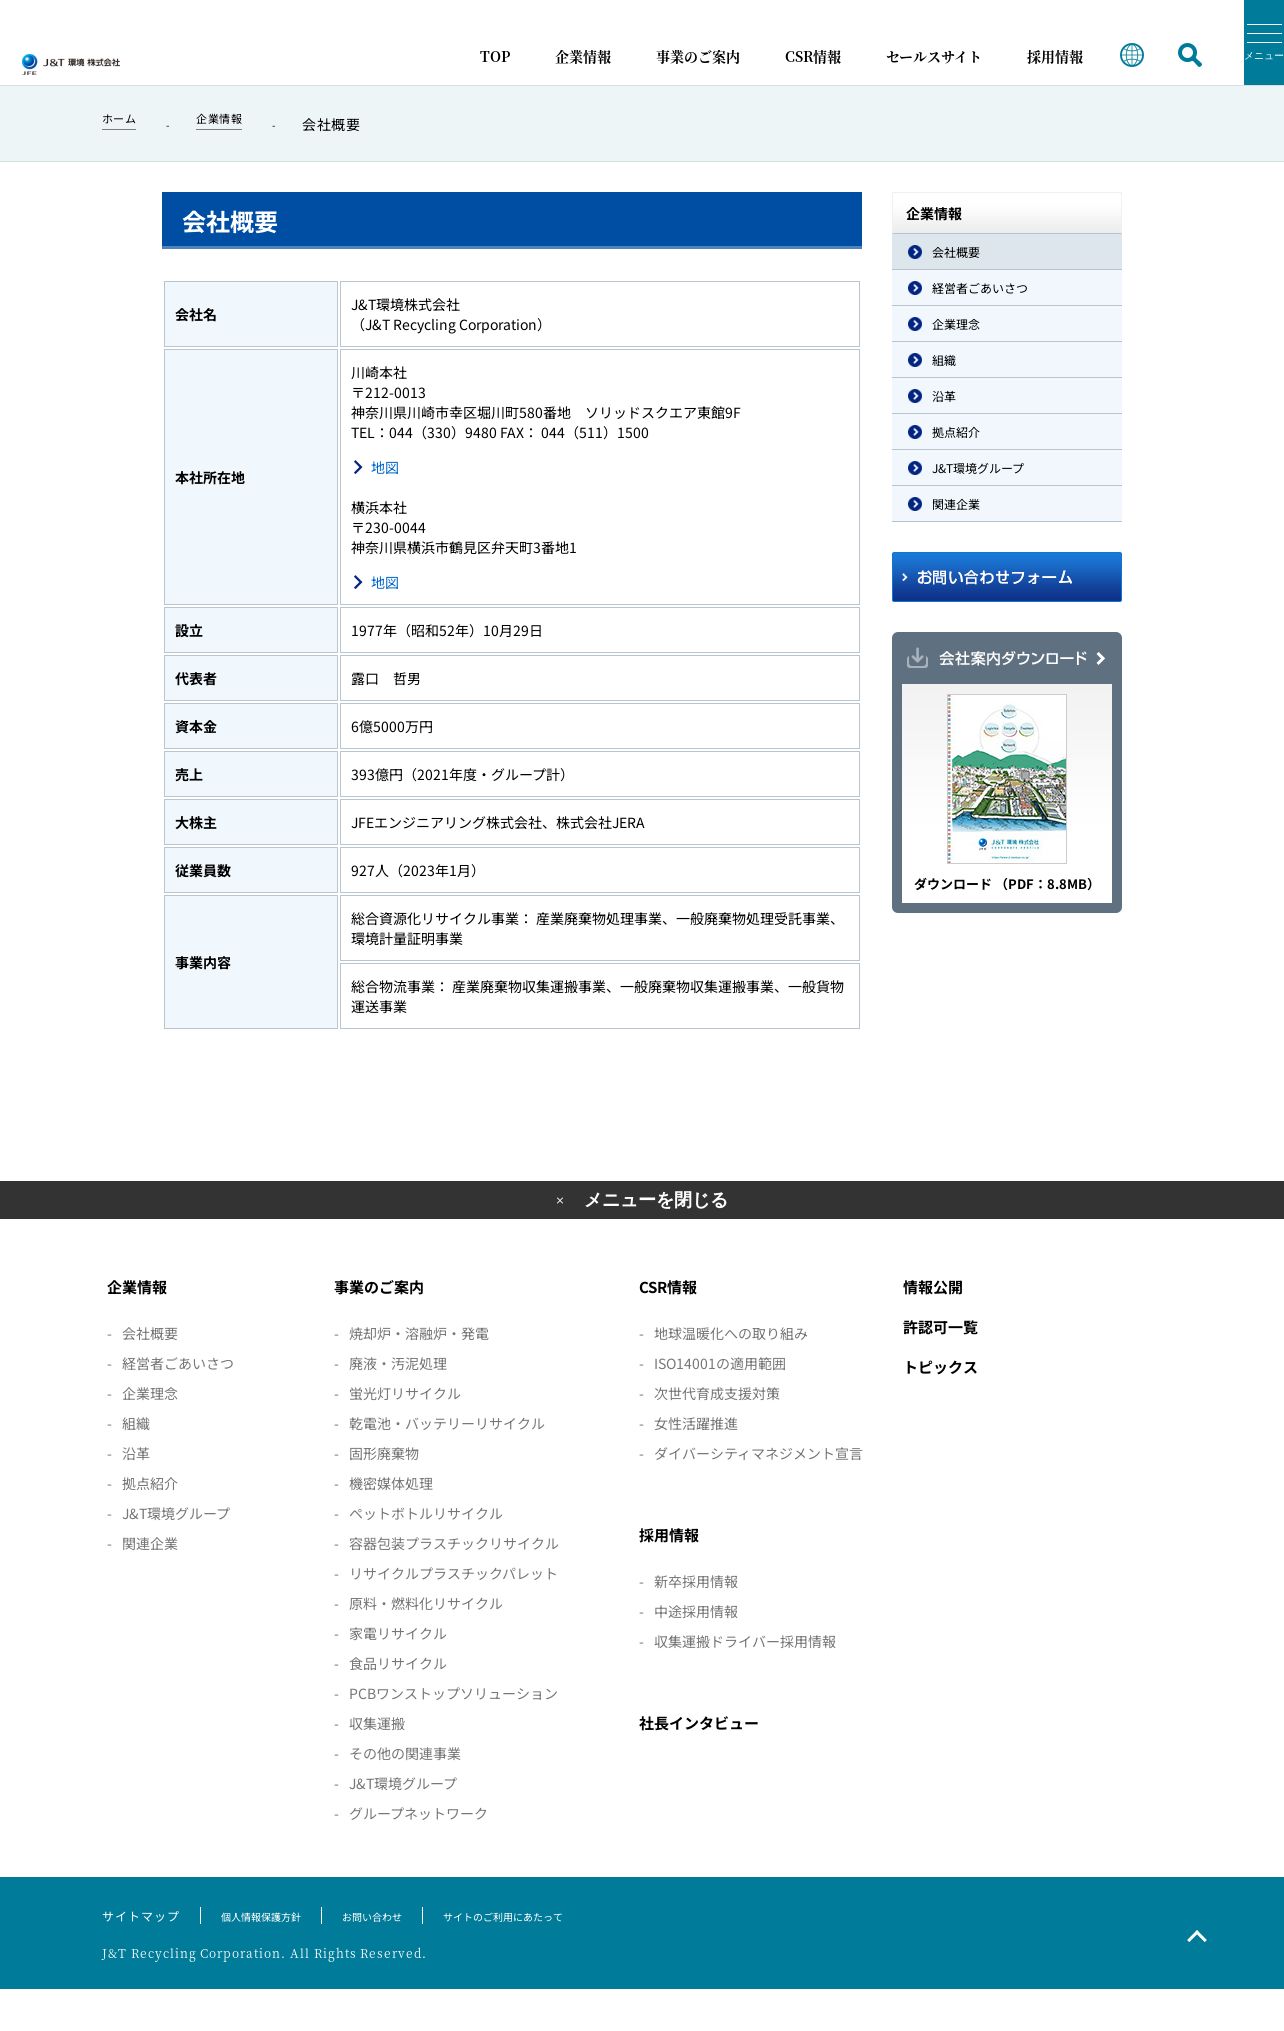The height and width of the screenshot is (2031, 1284).
Task: Click arrow icon next to 企業理念 in sidebar
Action: pos(915,324)
